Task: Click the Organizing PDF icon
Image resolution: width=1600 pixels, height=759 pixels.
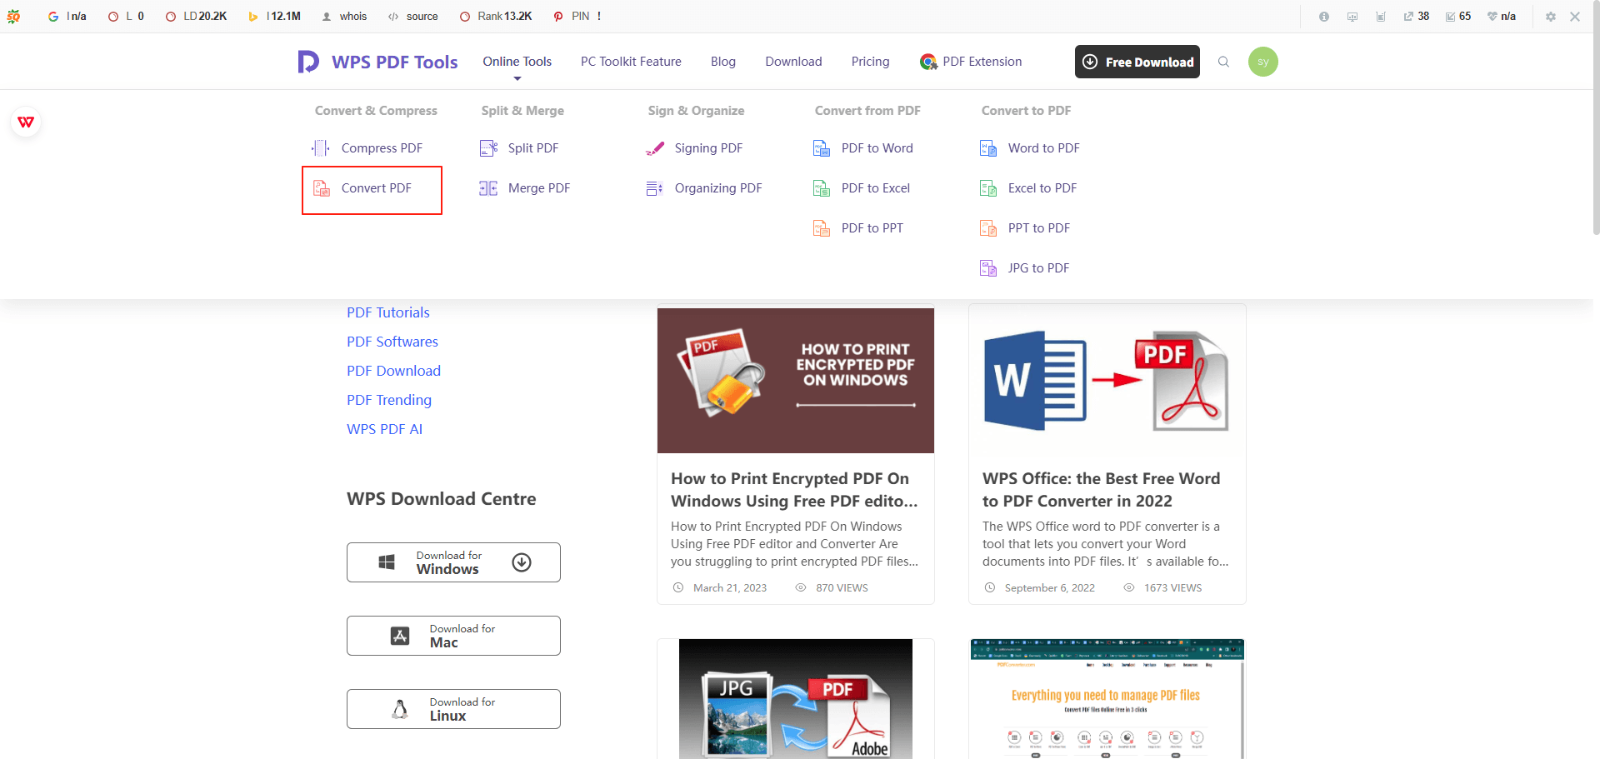Action: coord(655,188)
